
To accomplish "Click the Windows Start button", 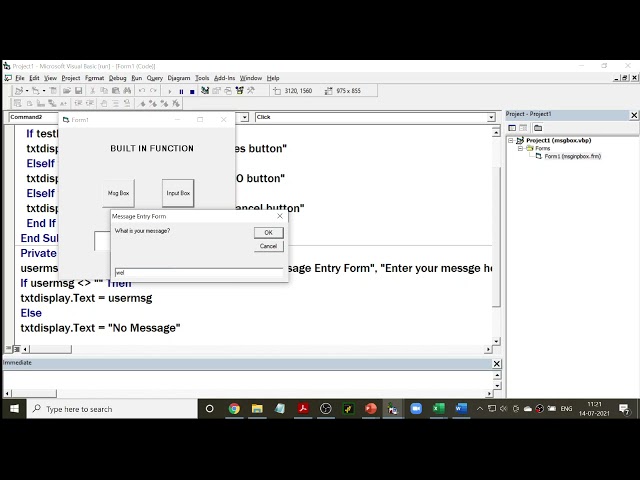I will pyautogui.click(x=14, y=409).
